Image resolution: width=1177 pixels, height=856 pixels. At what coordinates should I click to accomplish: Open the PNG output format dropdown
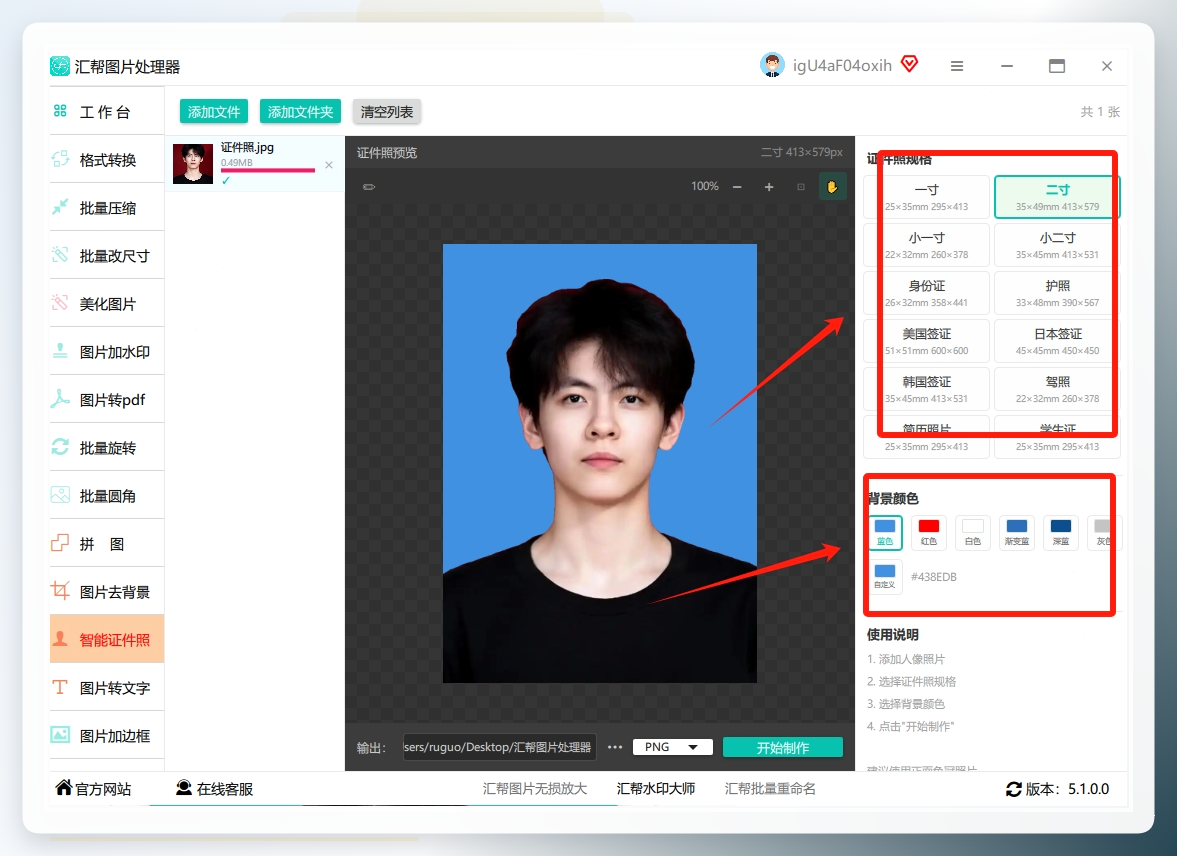672,747
